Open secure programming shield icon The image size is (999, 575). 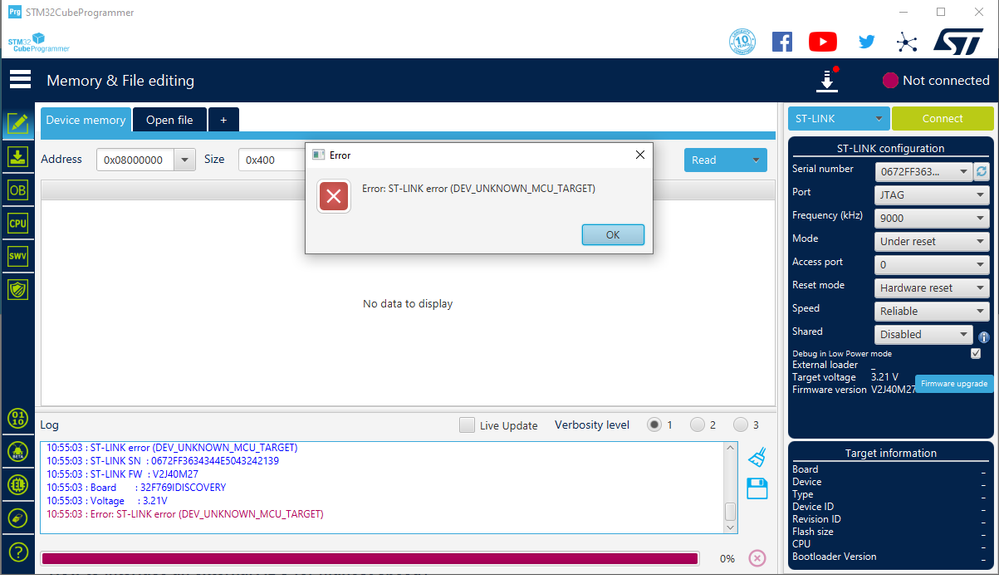tap(18, 290)
